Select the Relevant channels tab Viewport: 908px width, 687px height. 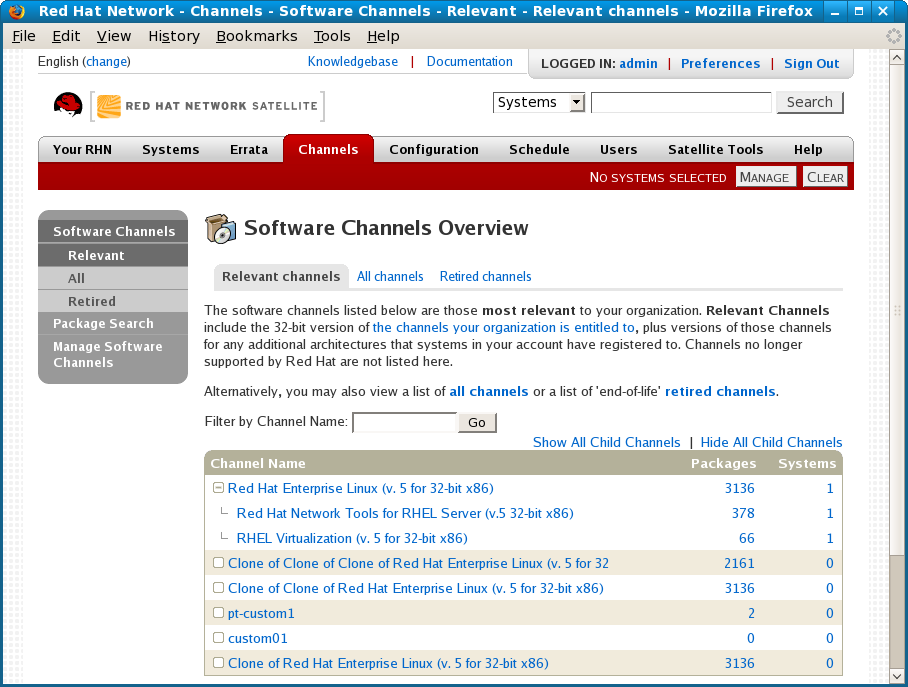[281, 277]
